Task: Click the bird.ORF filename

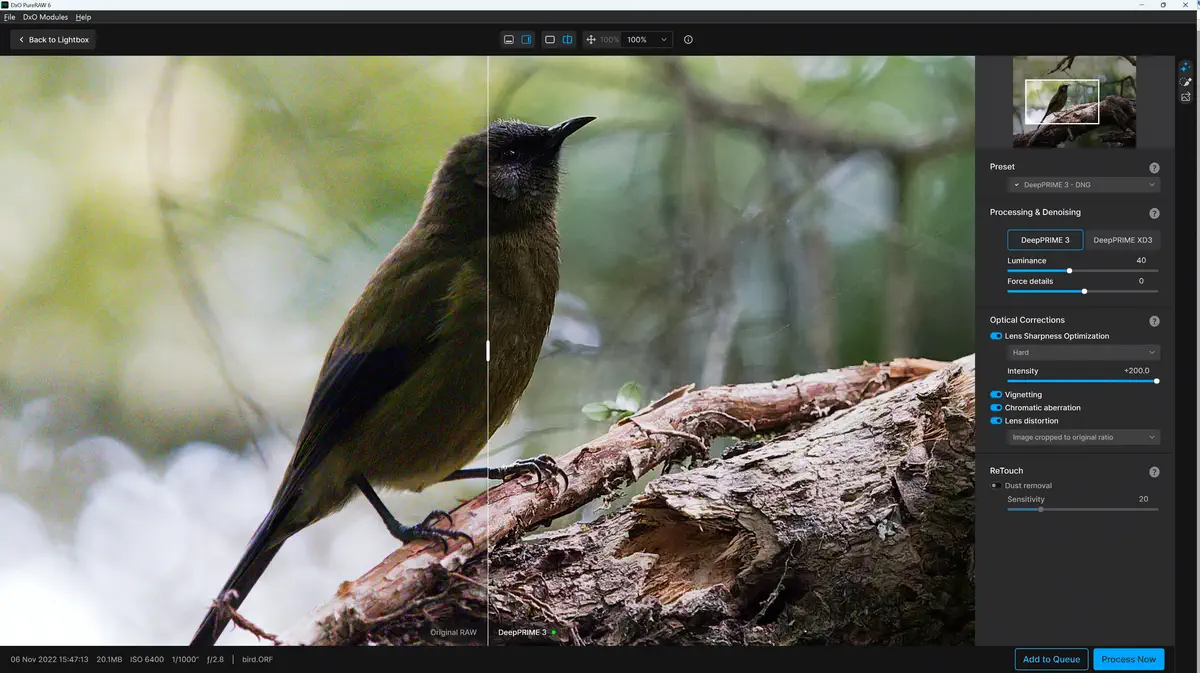Action: coord(257,660)
